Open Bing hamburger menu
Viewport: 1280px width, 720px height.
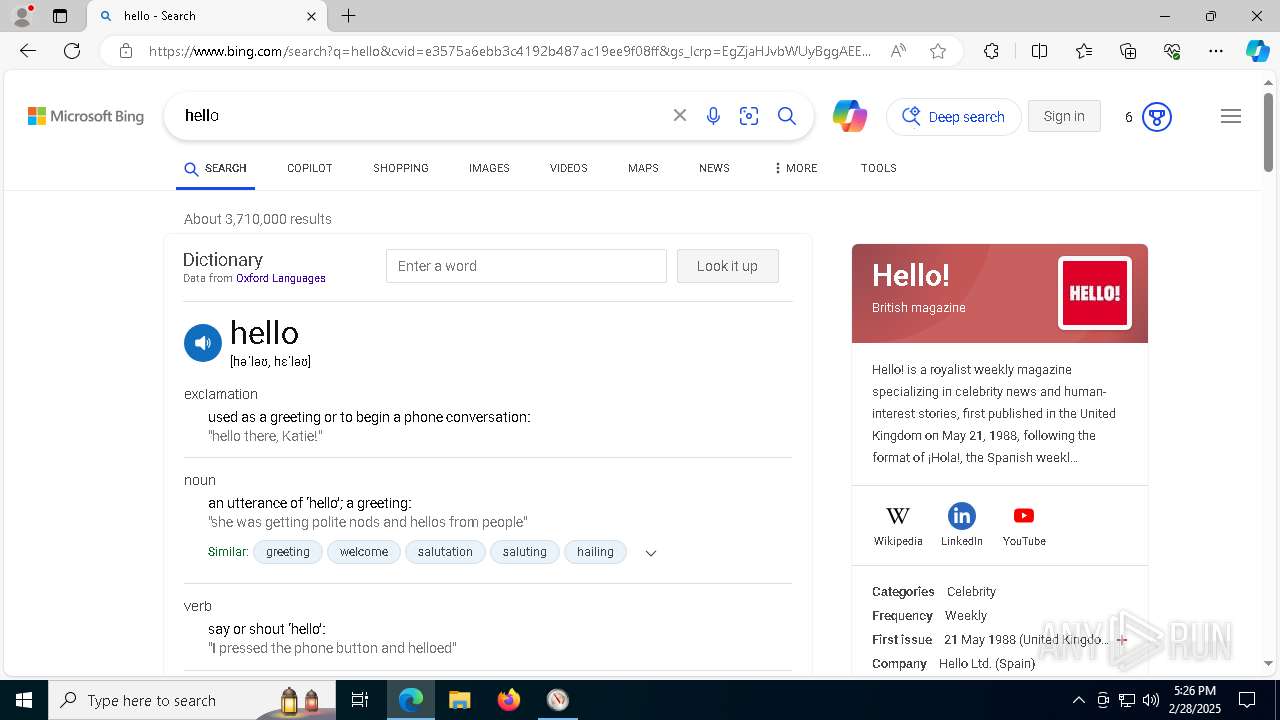click(x=1231, y=116)
